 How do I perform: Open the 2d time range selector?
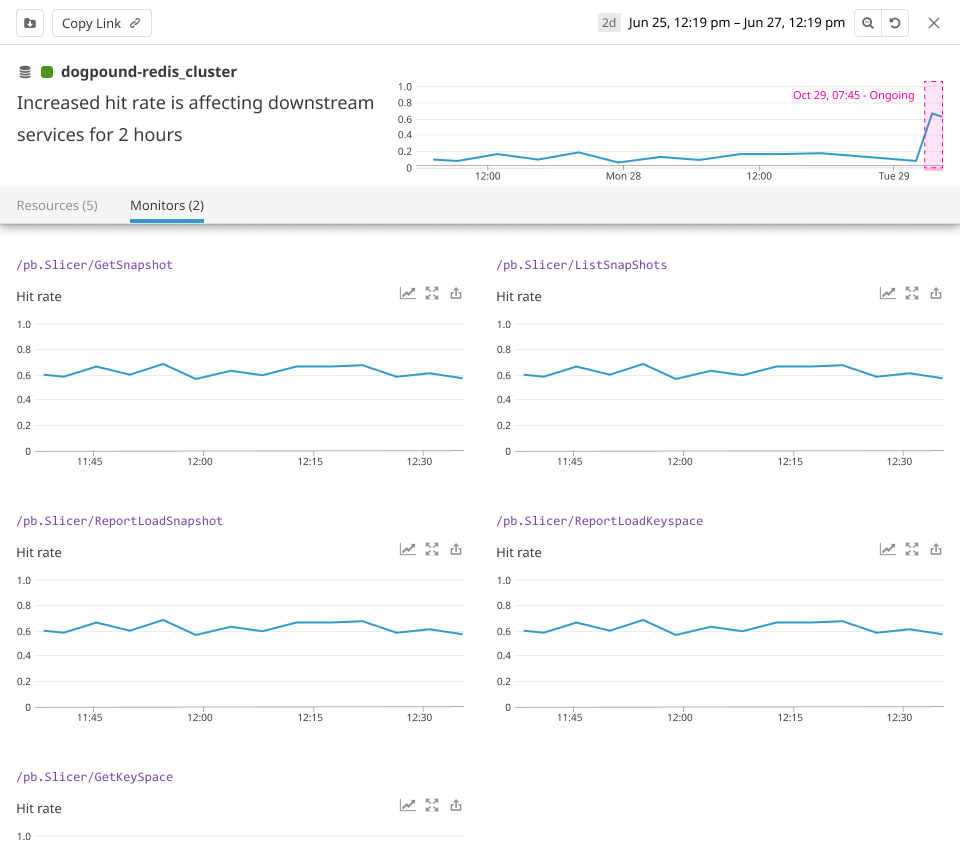click(x=609, y=23)
